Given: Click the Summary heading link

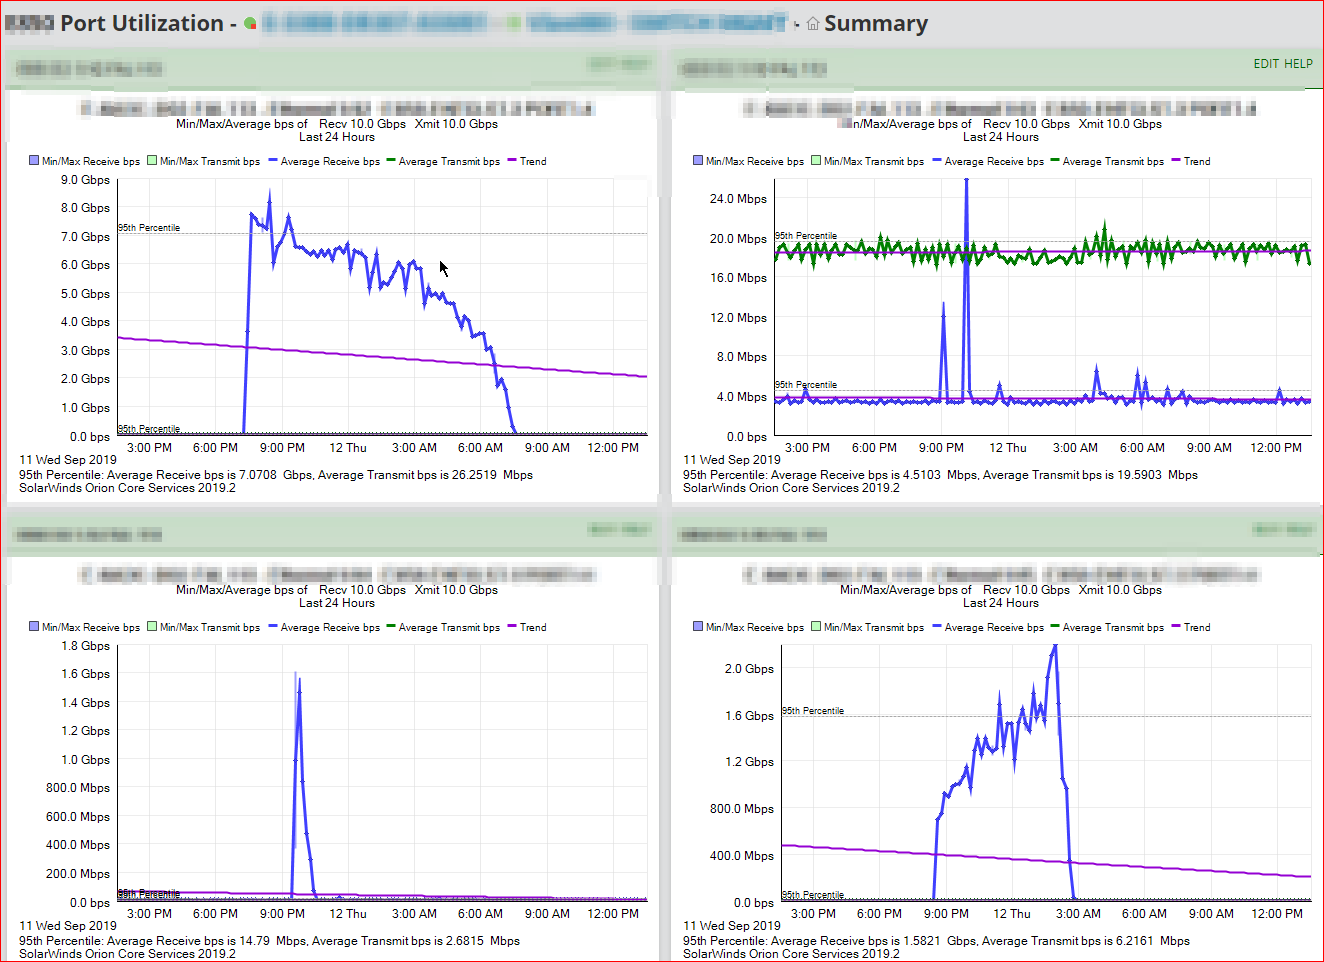Looking at the screenshot, I should (876, 24).
